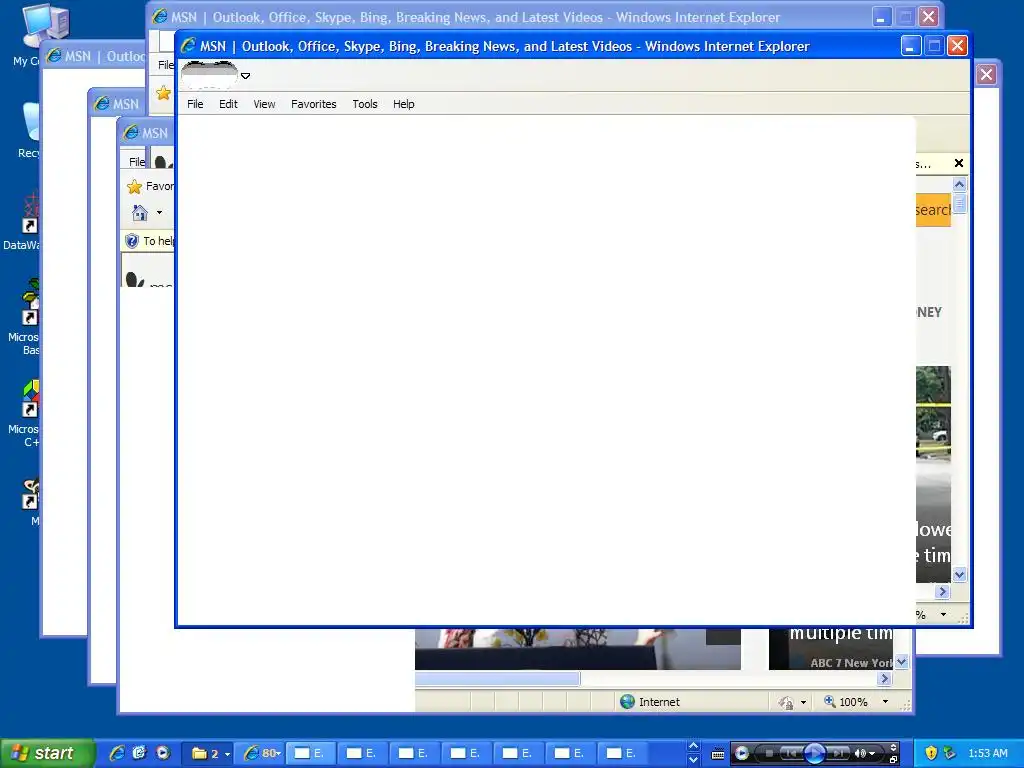The image size is (1024, 768).
Task: Click the Play button on the taskbar media player
Action: coord(814,754)
